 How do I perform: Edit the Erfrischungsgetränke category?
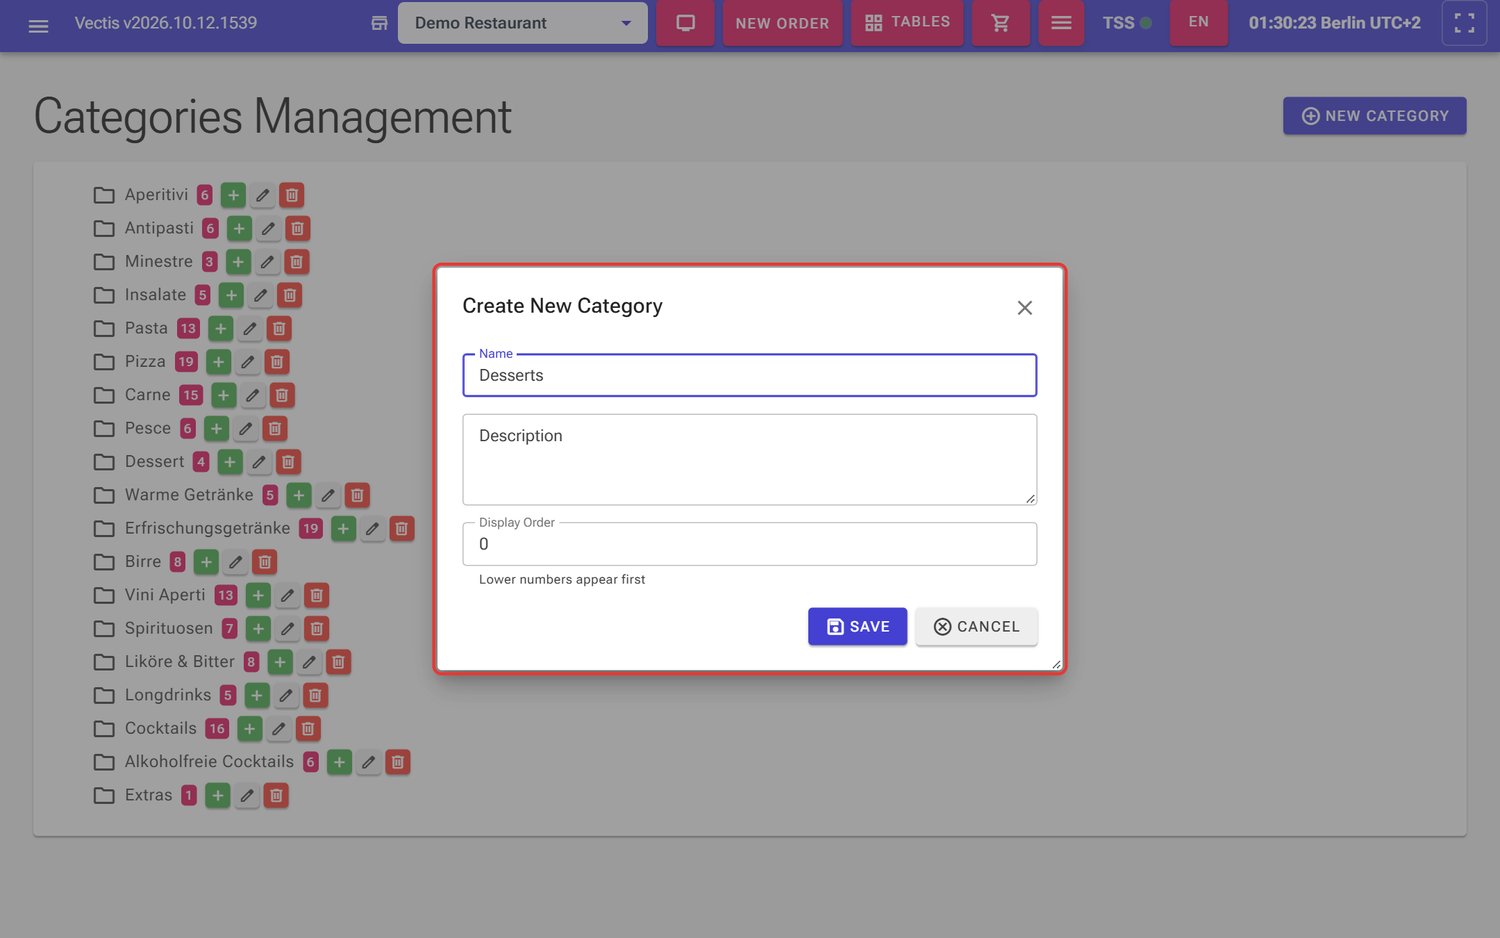point(372,528)
